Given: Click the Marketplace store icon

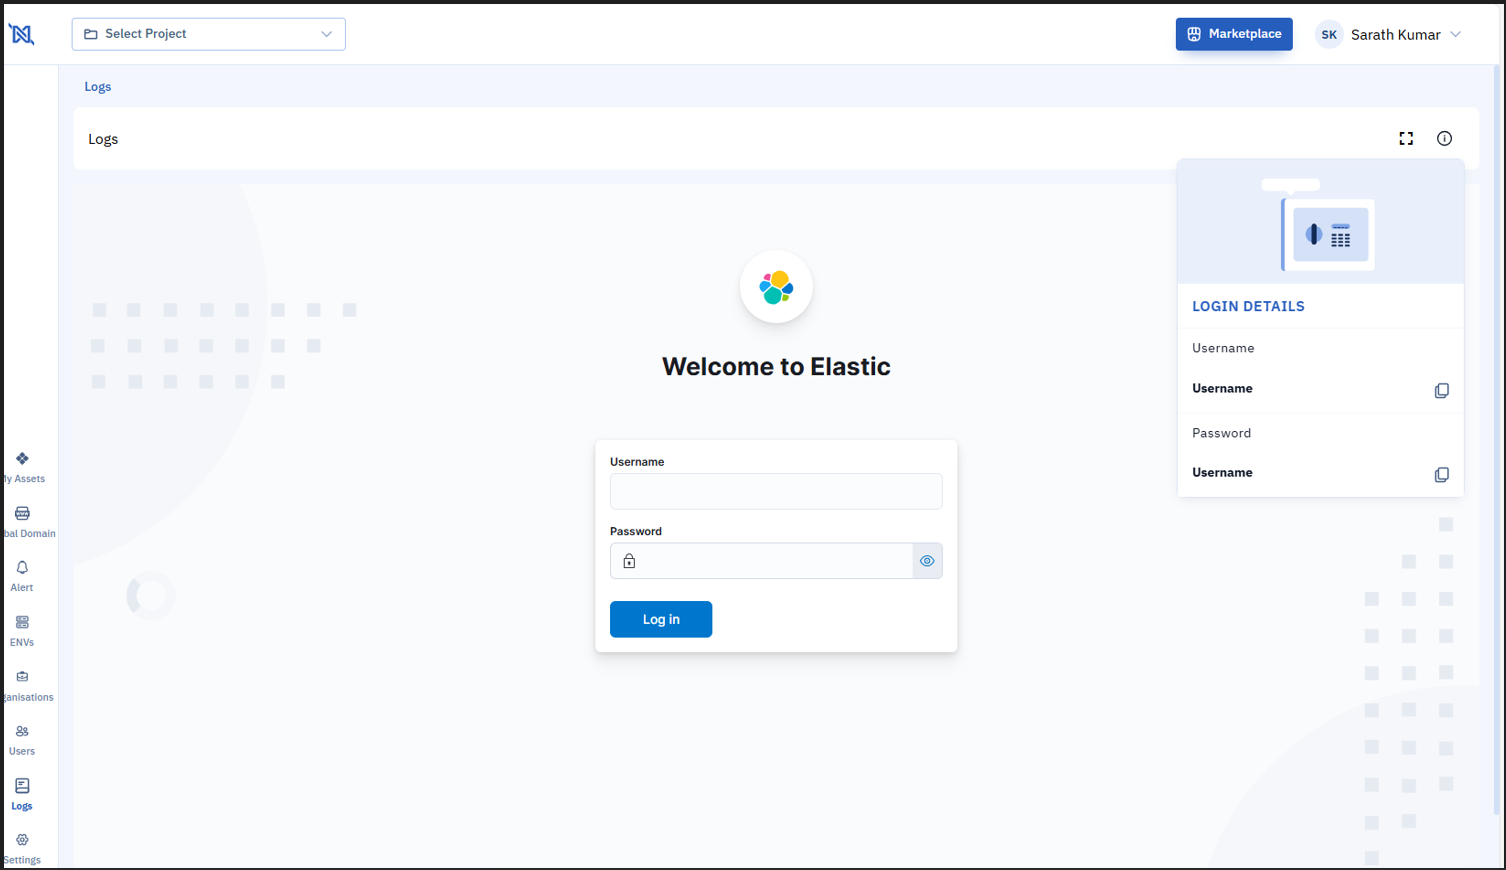Looking at the screenshot, I should pos(1194,34).
